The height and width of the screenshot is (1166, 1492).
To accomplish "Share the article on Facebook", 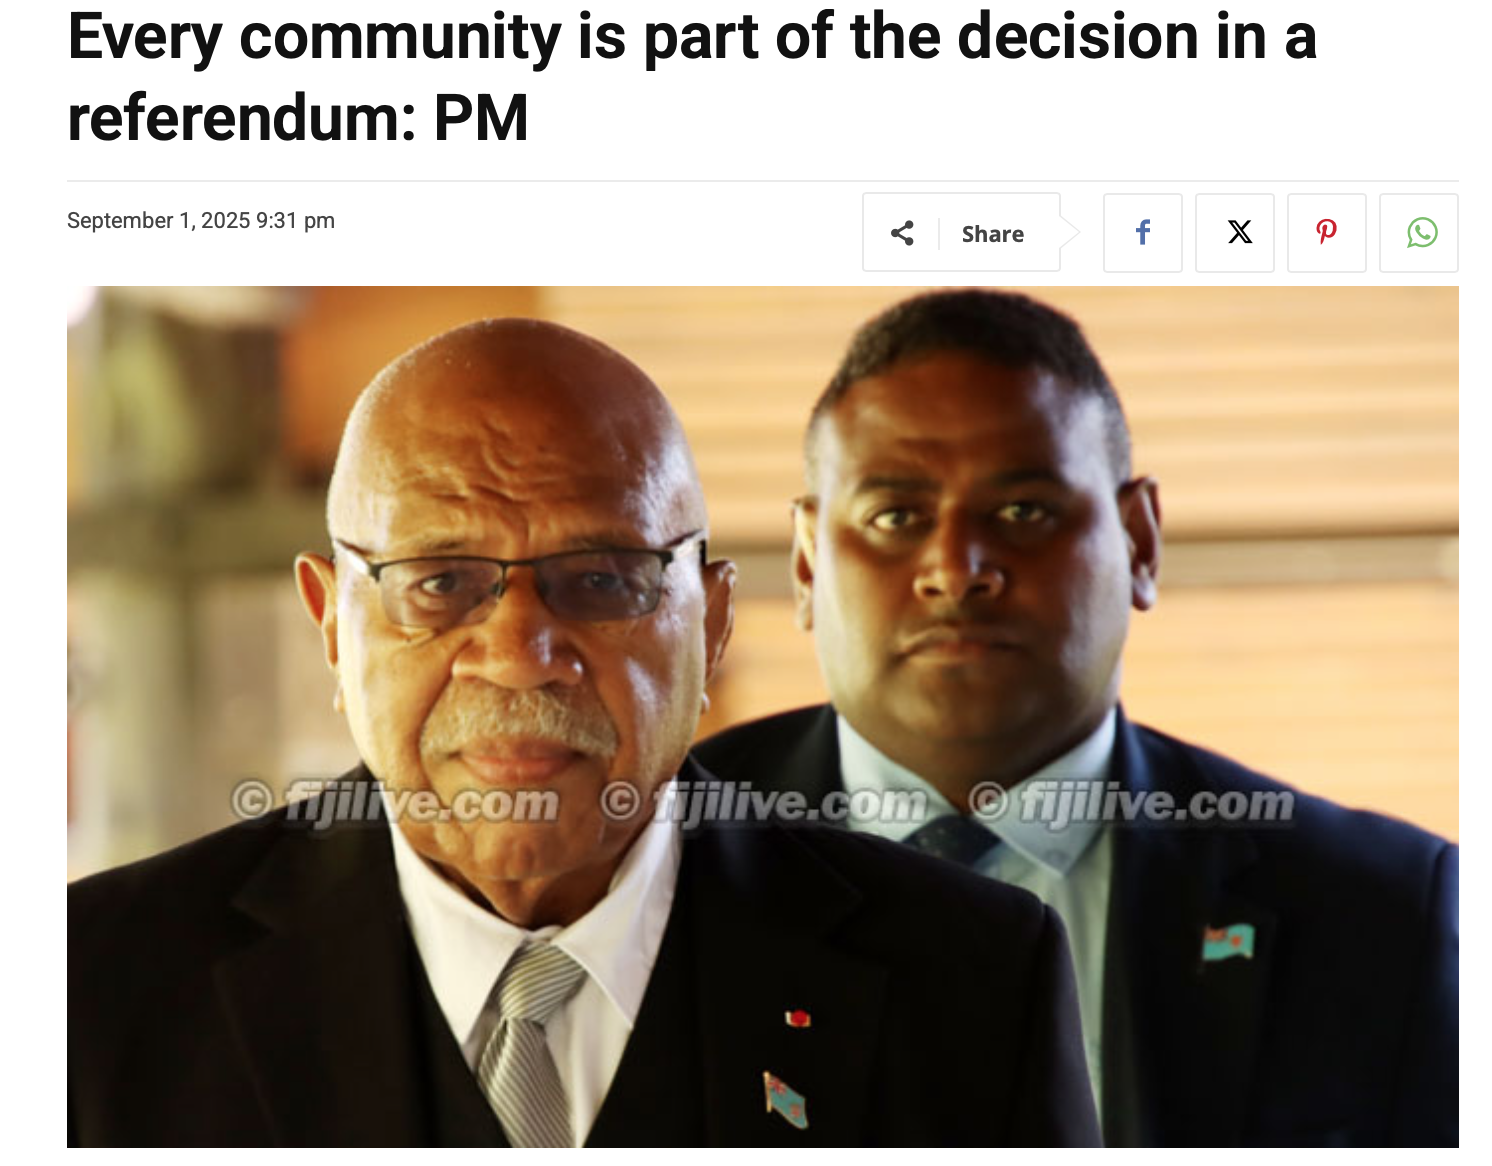I will 1143,233.
